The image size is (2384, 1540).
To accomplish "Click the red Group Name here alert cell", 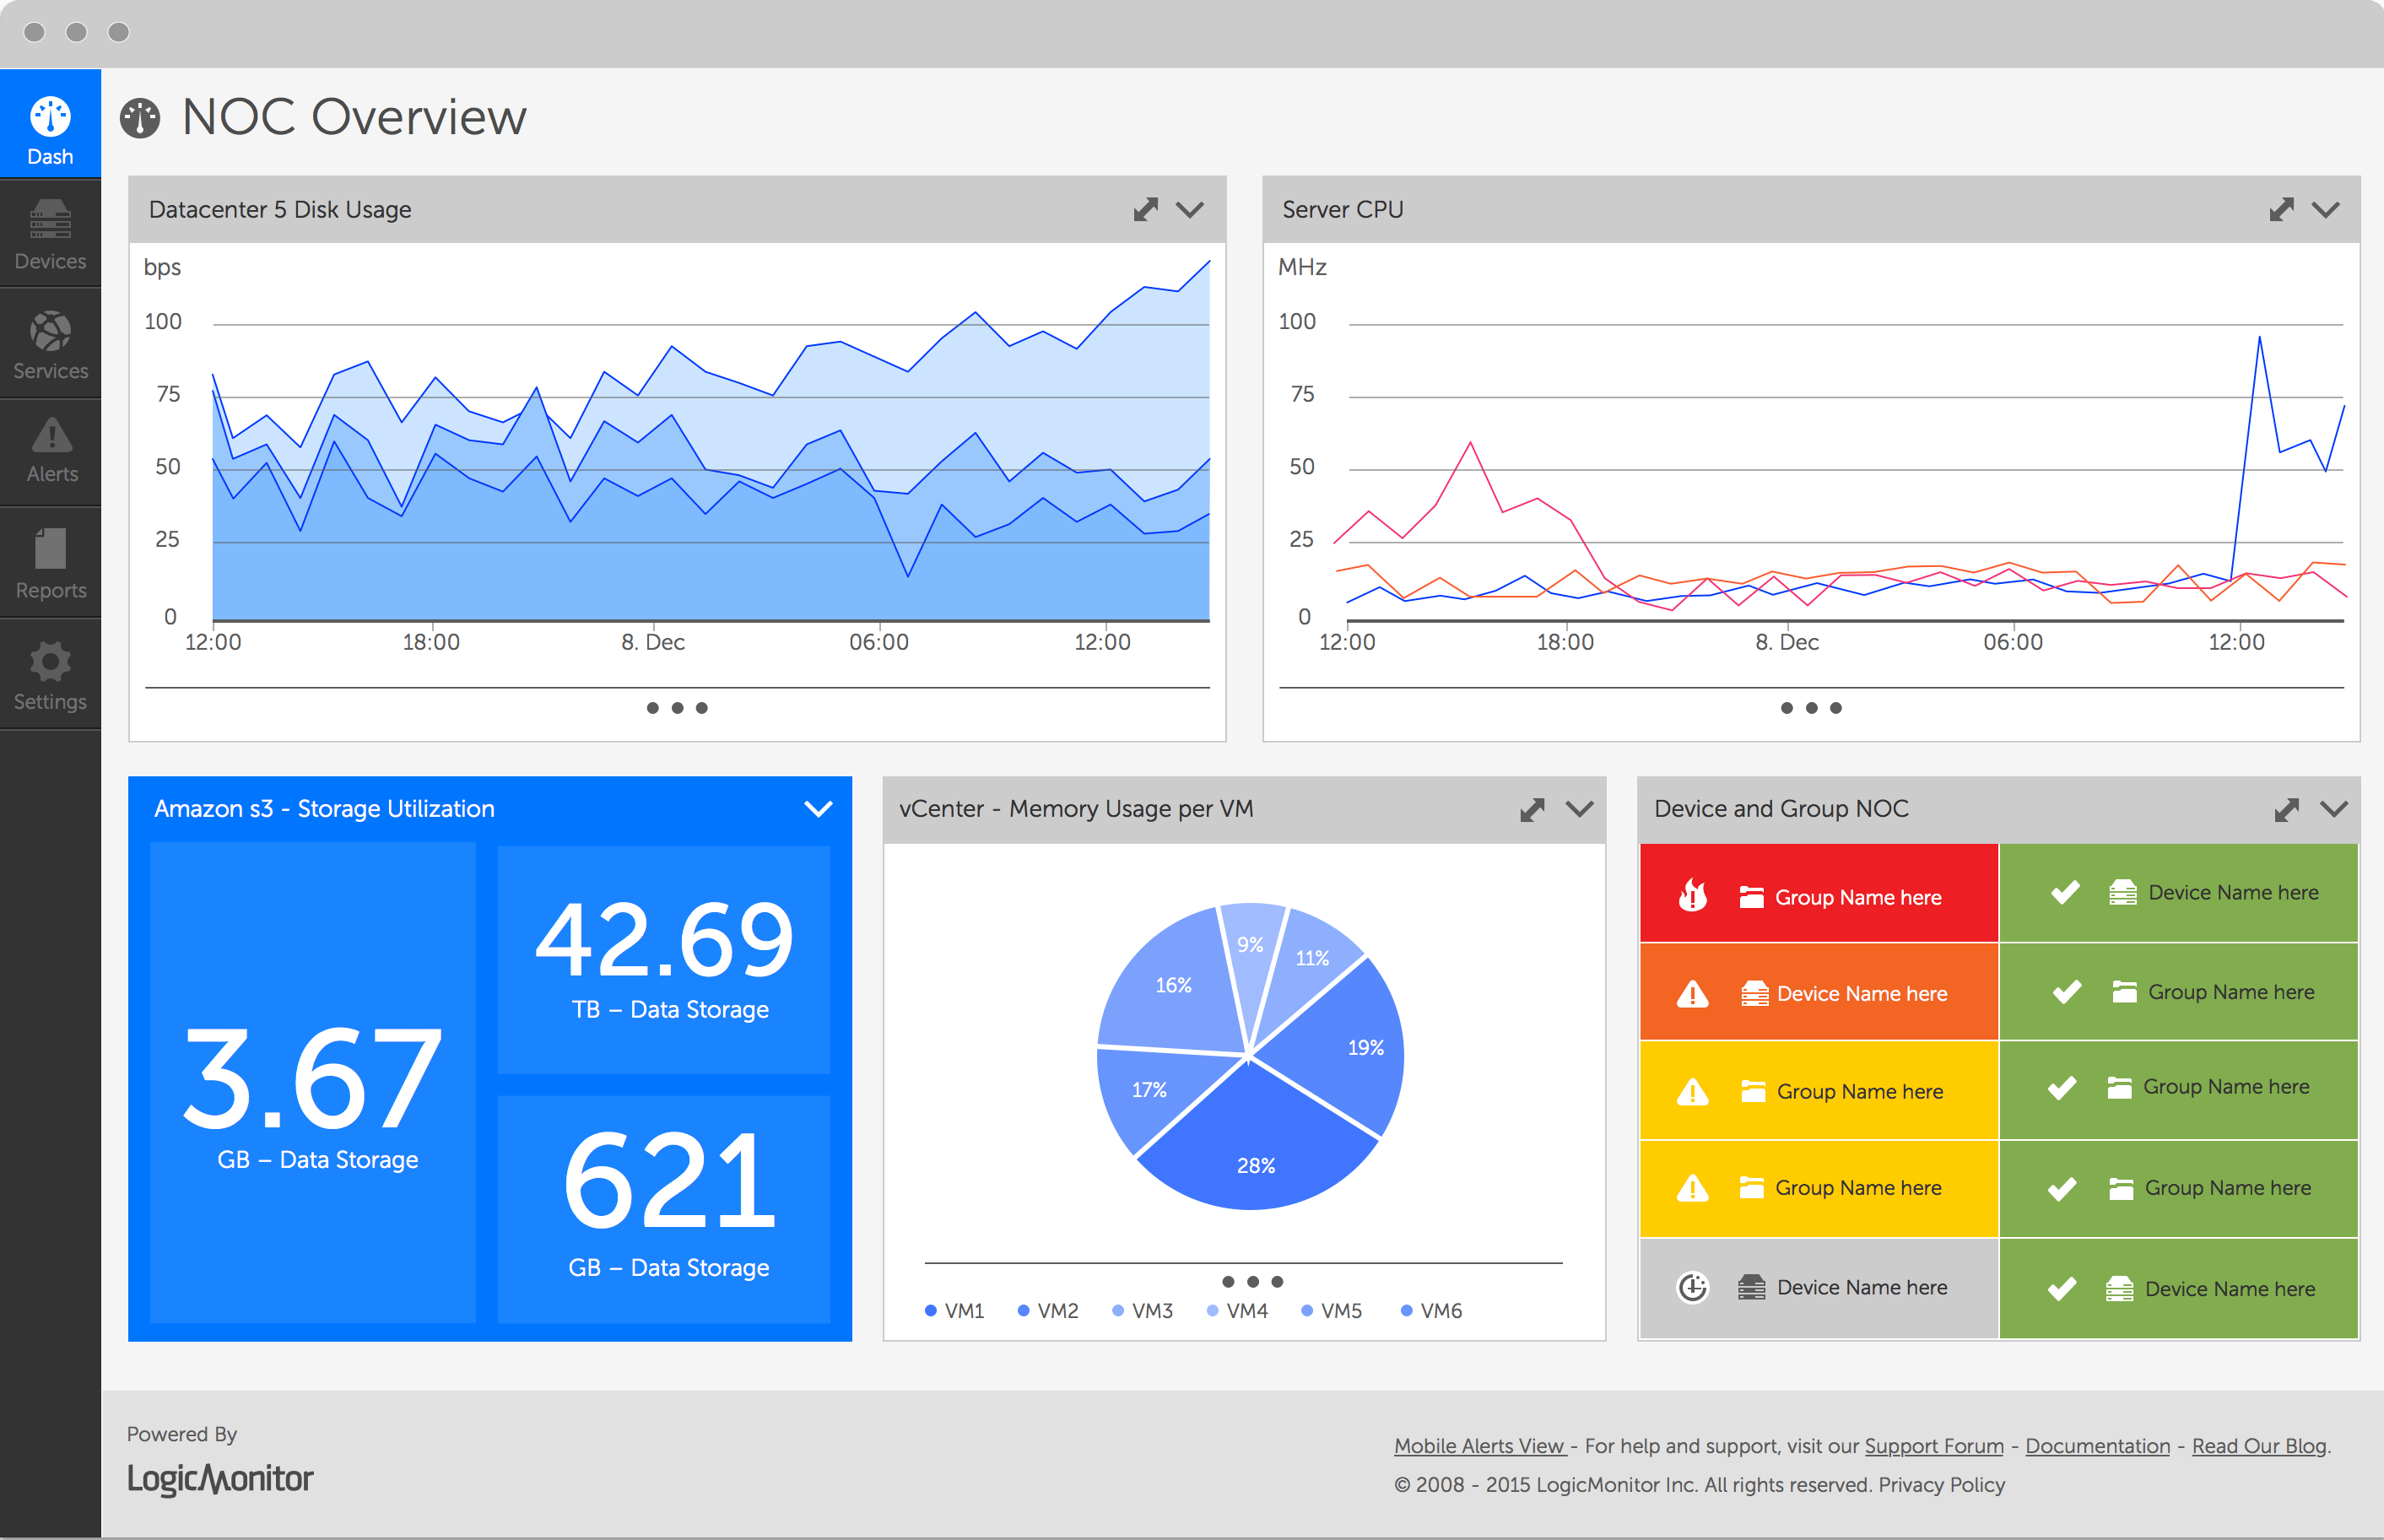I will (x=1819, y=893).
